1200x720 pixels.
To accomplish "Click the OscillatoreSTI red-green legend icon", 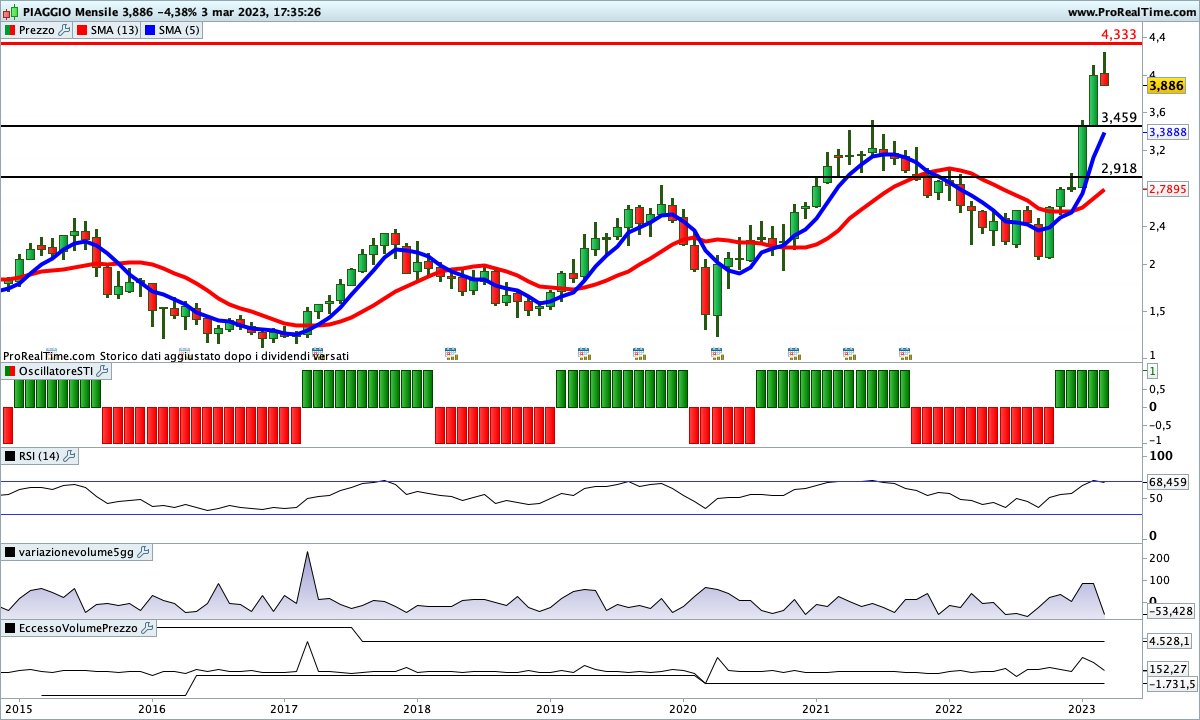I will pos(9,371).
